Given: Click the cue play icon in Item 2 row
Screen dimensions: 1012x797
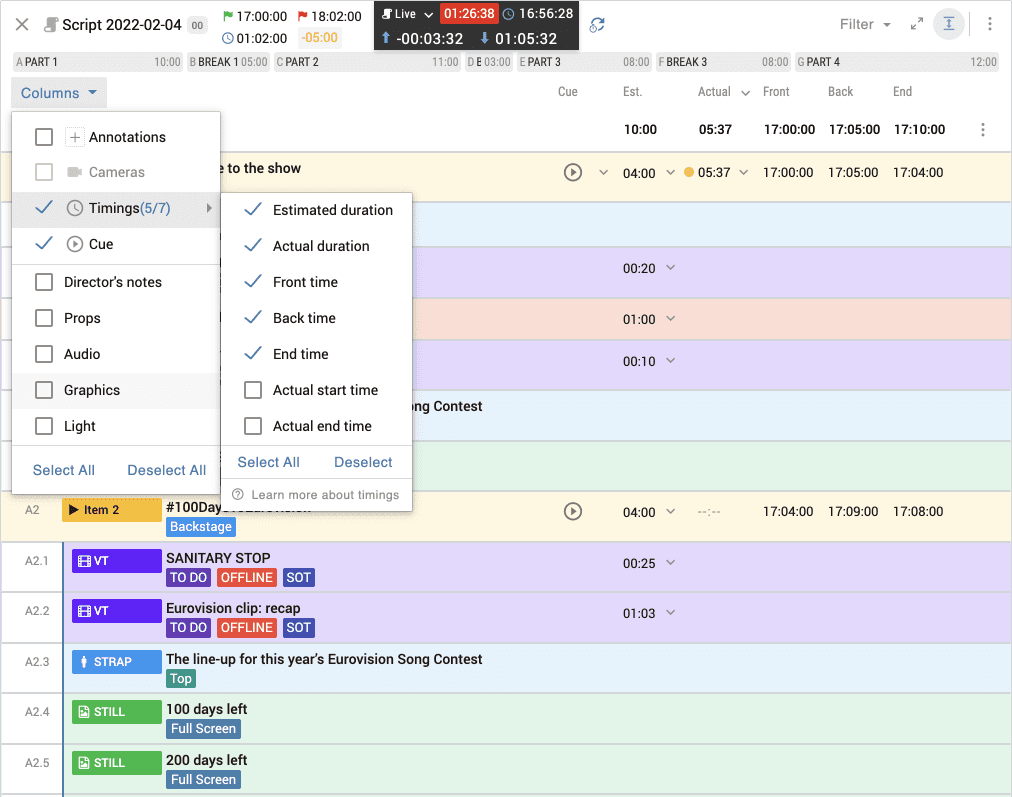Looking at the screenshot, I should (x=572, y=511).
